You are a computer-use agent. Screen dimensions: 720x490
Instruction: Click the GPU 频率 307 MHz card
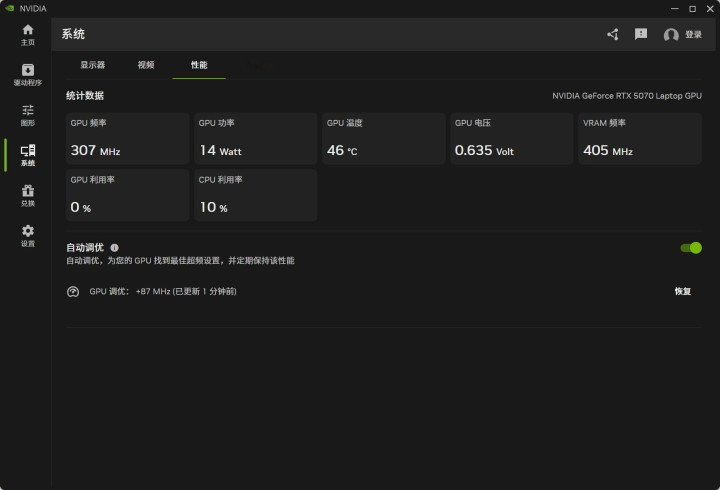[128, 138]
